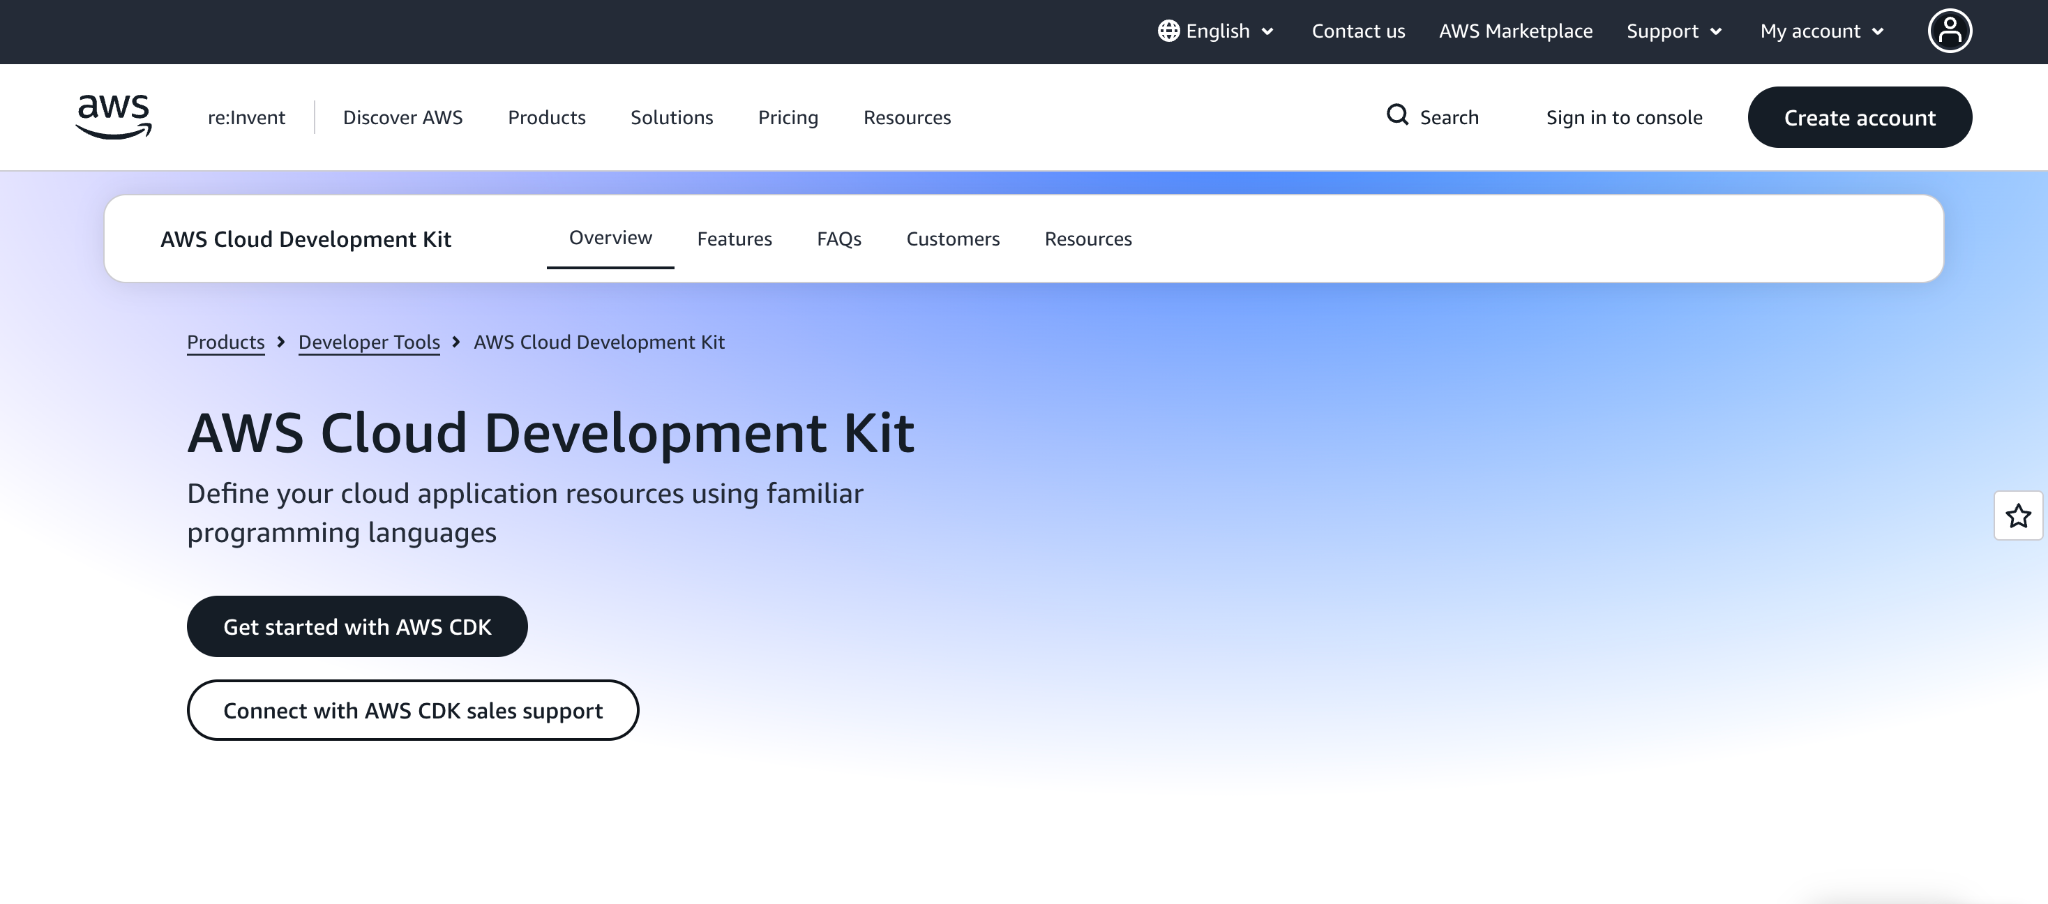Click the AWS Cloud Development Kit main heading
This screenshot has width=2048, height=904.
551,433
